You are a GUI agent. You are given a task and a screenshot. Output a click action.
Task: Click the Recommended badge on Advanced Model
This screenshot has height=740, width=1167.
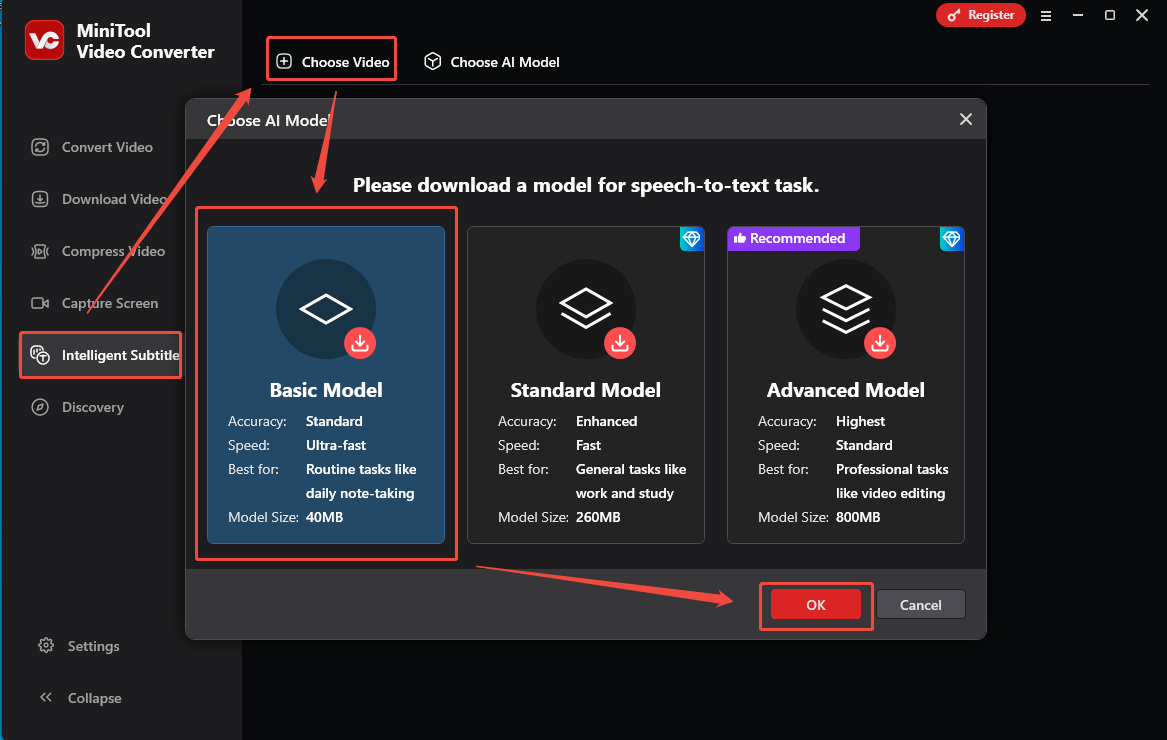[x=793, y=239]
